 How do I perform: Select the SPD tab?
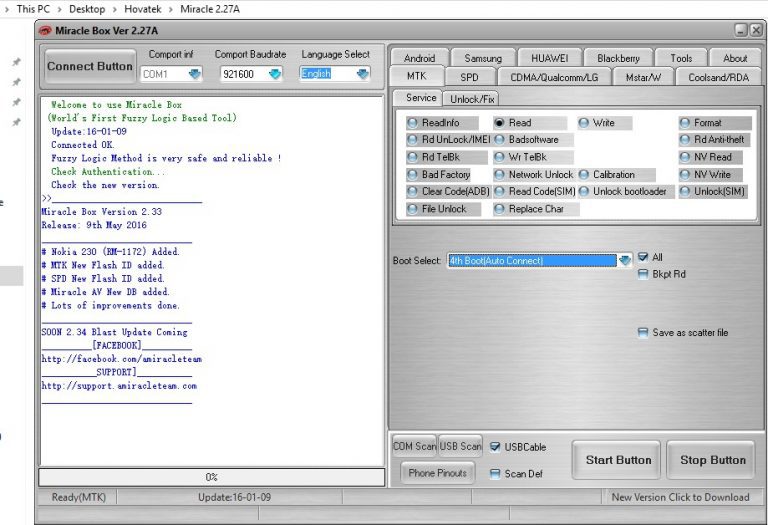pos(469,77)
